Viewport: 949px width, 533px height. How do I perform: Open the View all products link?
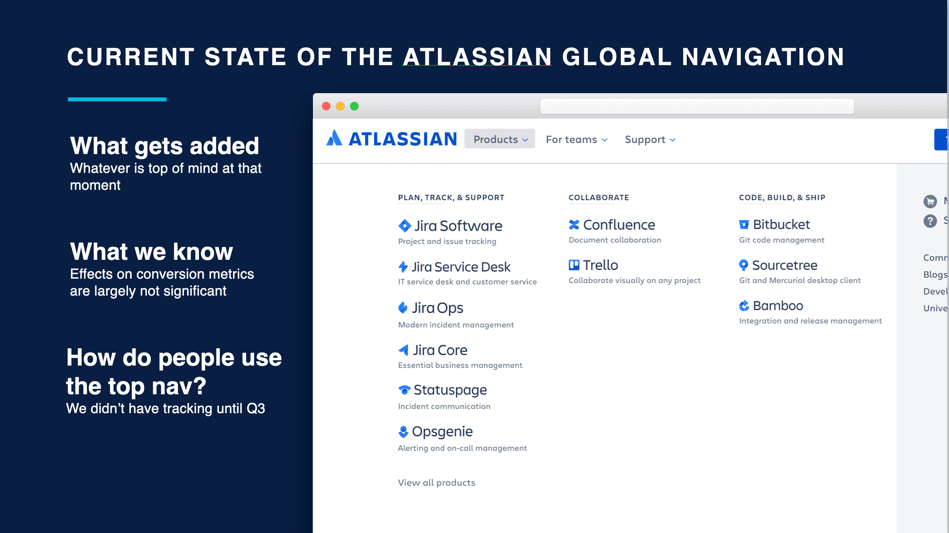pos(437,483)
